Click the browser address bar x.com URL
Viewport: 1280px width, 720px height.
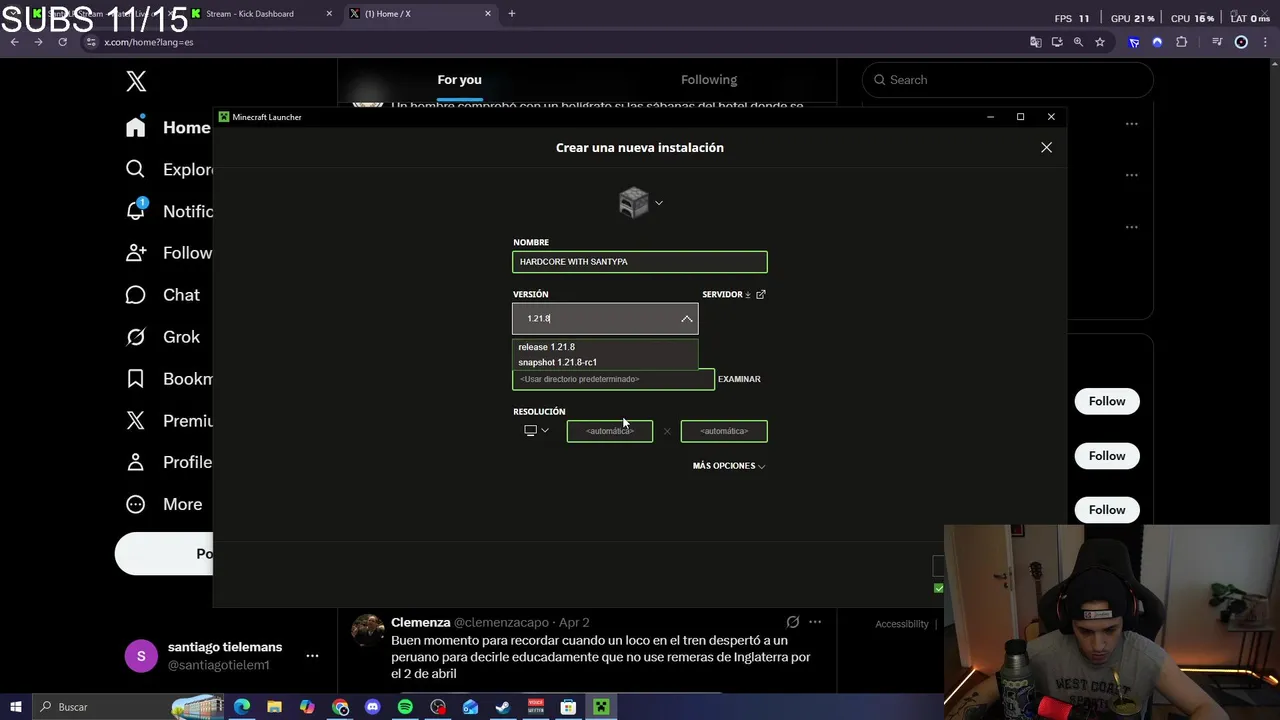pyautogui.click(x=149, y=42)
